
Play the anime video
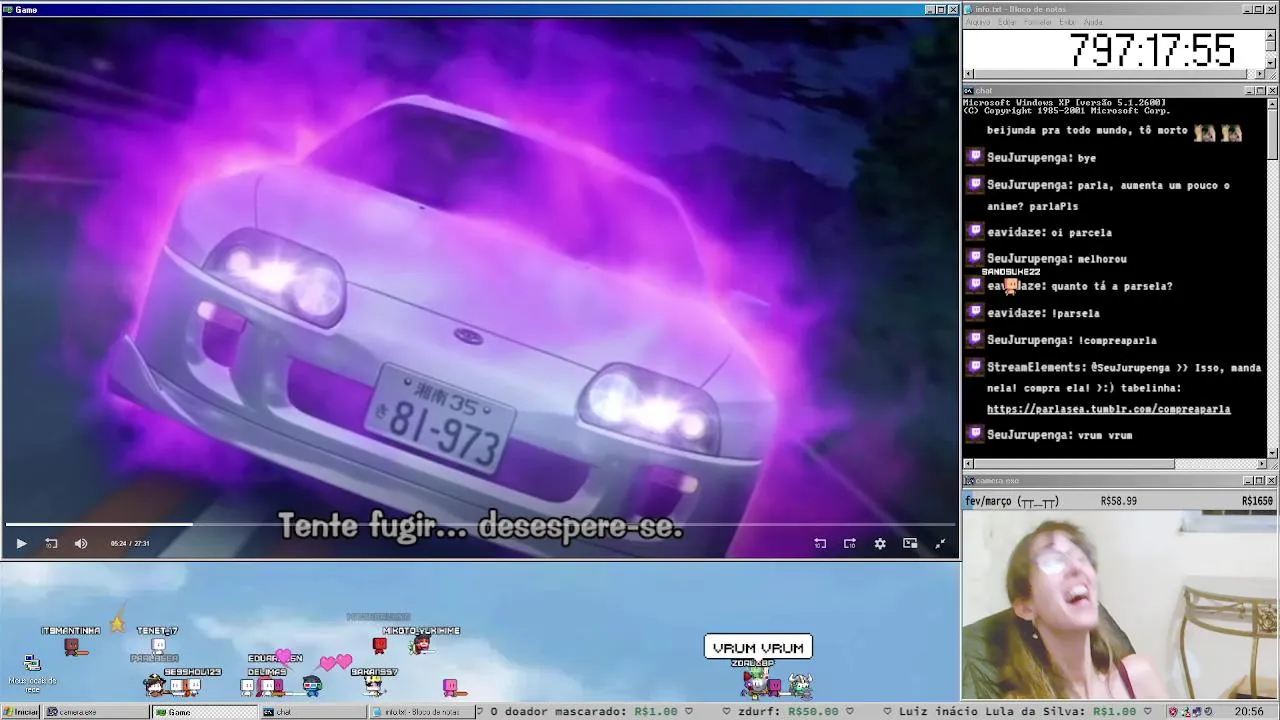click(x=21, y=543)
